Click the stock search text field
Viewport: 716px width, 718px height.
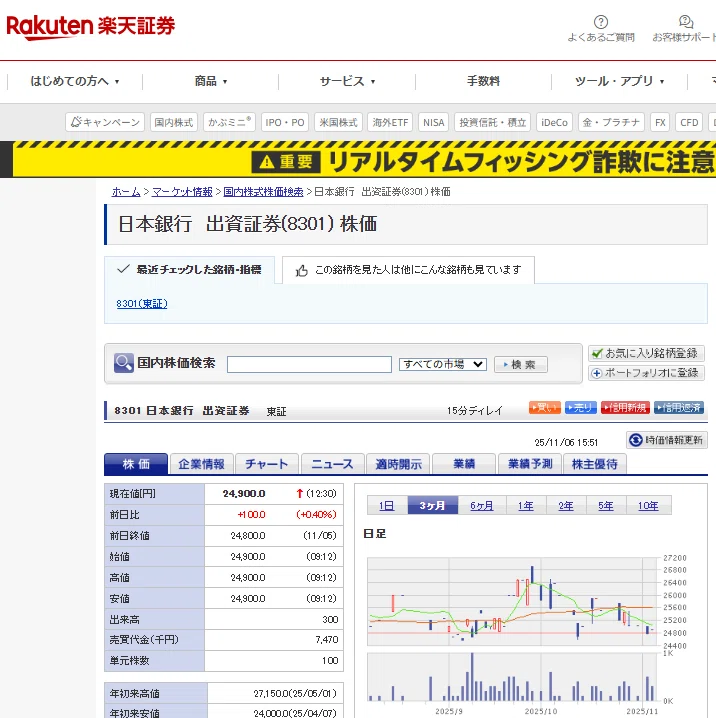pyautogui.click(x=309, y=364)
